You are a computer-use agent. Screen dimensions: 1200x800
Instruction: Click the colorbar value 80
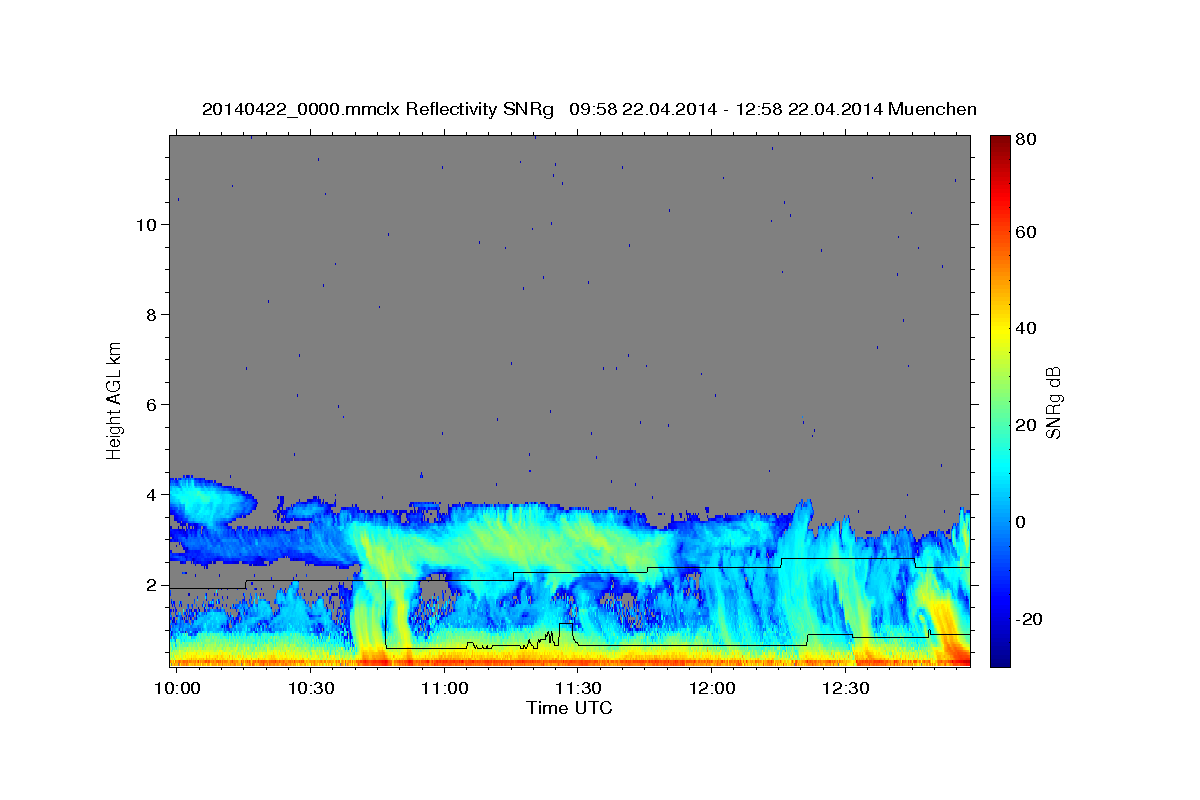(x=1025, y=140)
